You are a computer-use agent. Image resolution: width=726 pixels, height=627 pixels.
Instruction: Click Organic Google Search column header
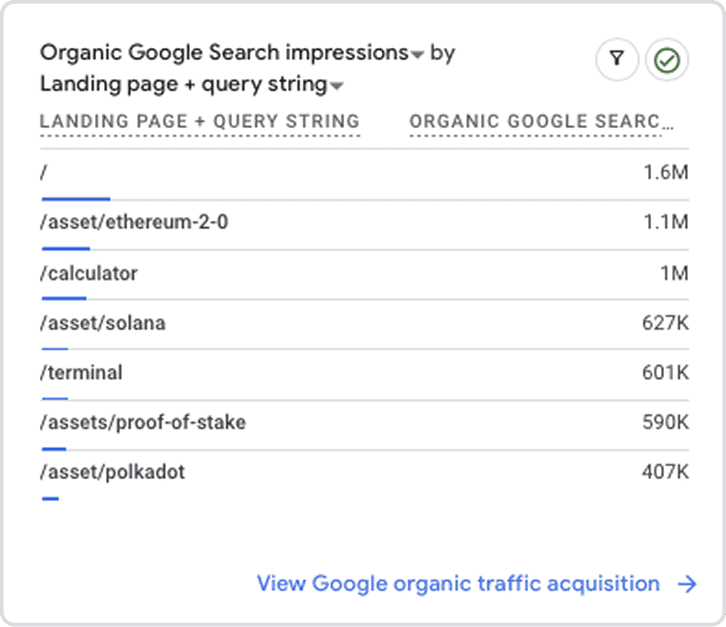(541, 122)
